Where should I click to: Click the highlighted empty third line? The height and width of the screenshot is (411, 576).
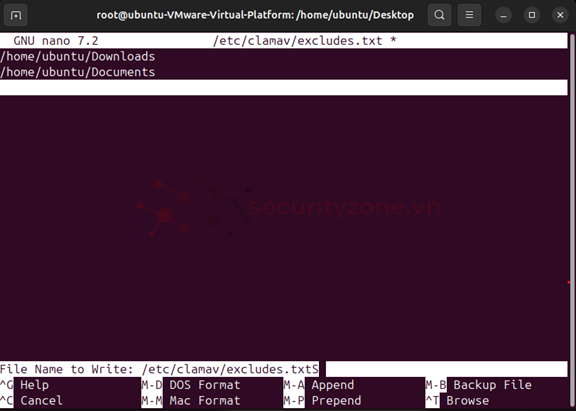click(284, 88)
